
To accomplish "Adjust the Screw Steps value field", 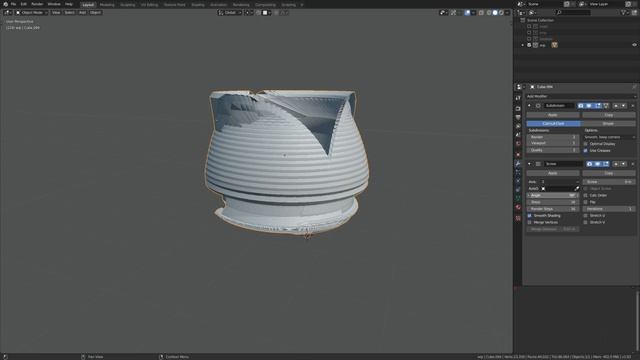I will click(553, 202).
